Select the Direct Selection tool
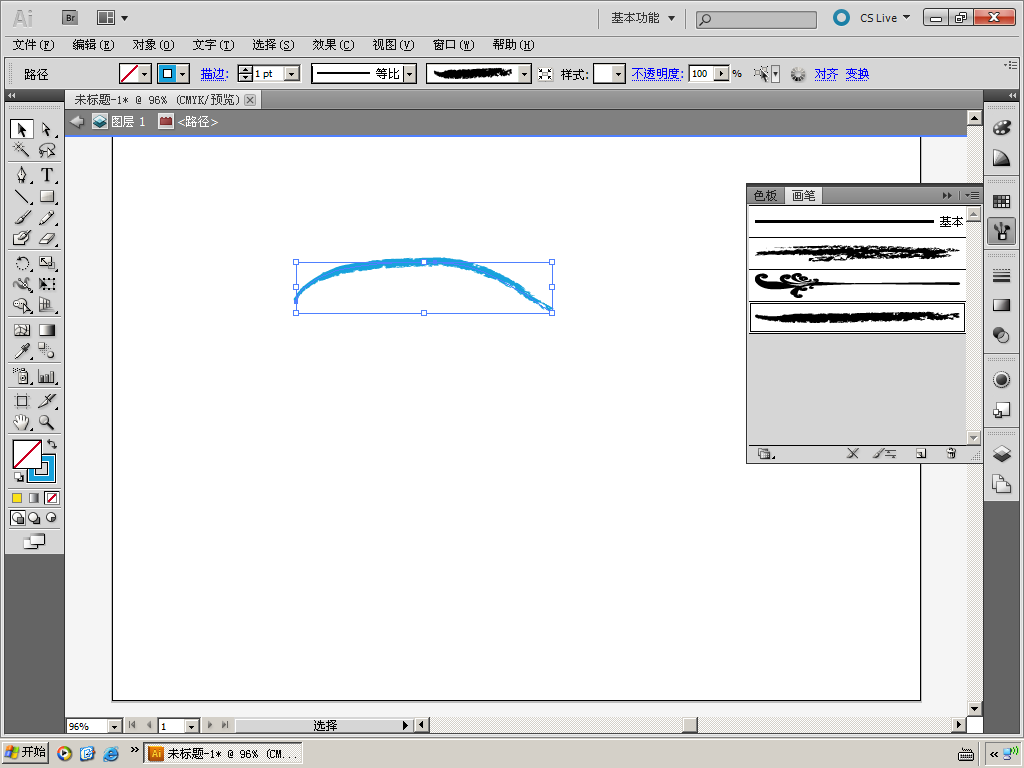The height and width of the screenshot is (768, 1024). [x=46, y=129]
